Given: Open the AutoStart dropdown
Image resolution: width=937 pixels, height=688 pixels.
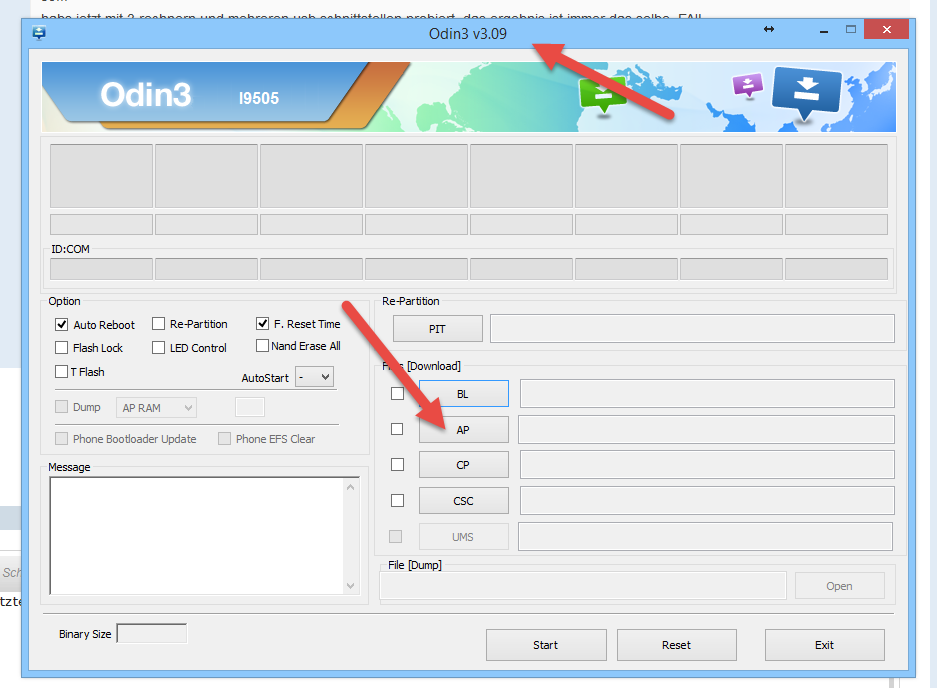Looking at the screenshot, I should click(x=314, y=377).
